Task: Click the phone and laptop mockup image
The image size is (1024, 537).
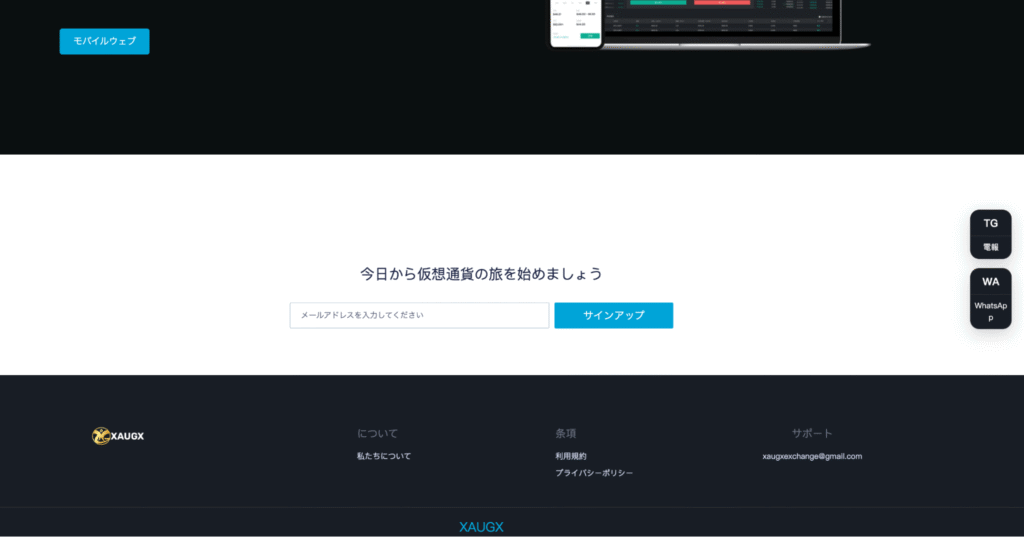Action: [x=709, y=25]
